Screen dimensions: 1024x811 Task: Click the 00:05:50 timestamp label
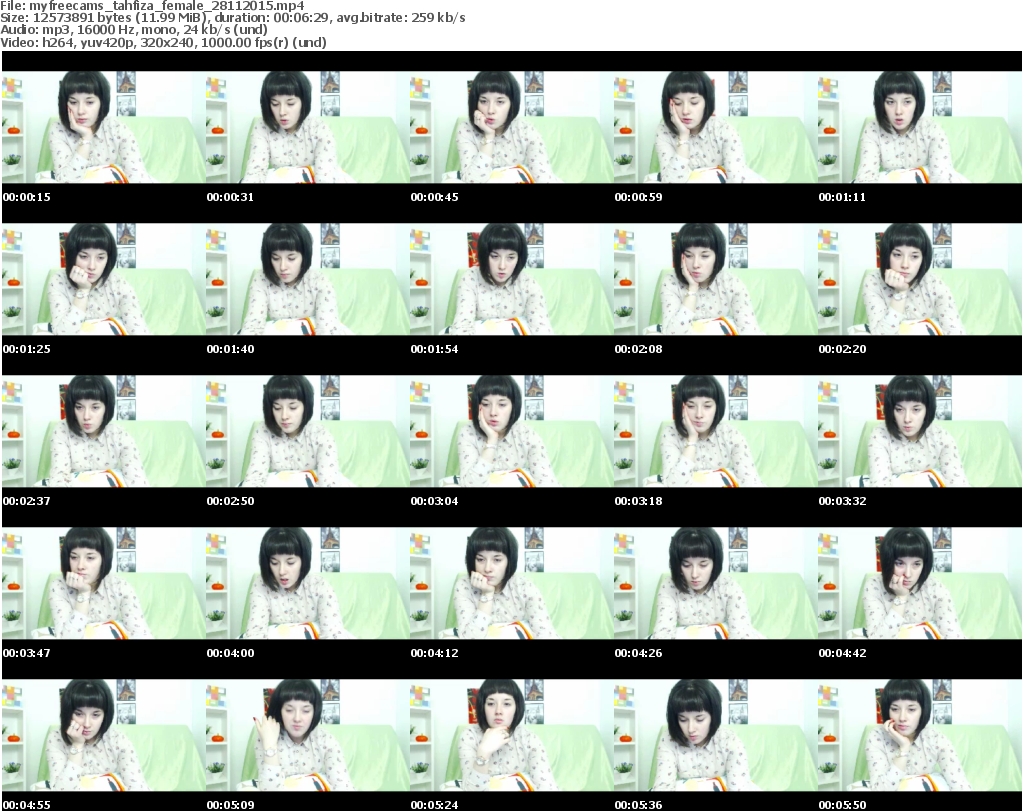pyautogui.click(x=842, y=805)
